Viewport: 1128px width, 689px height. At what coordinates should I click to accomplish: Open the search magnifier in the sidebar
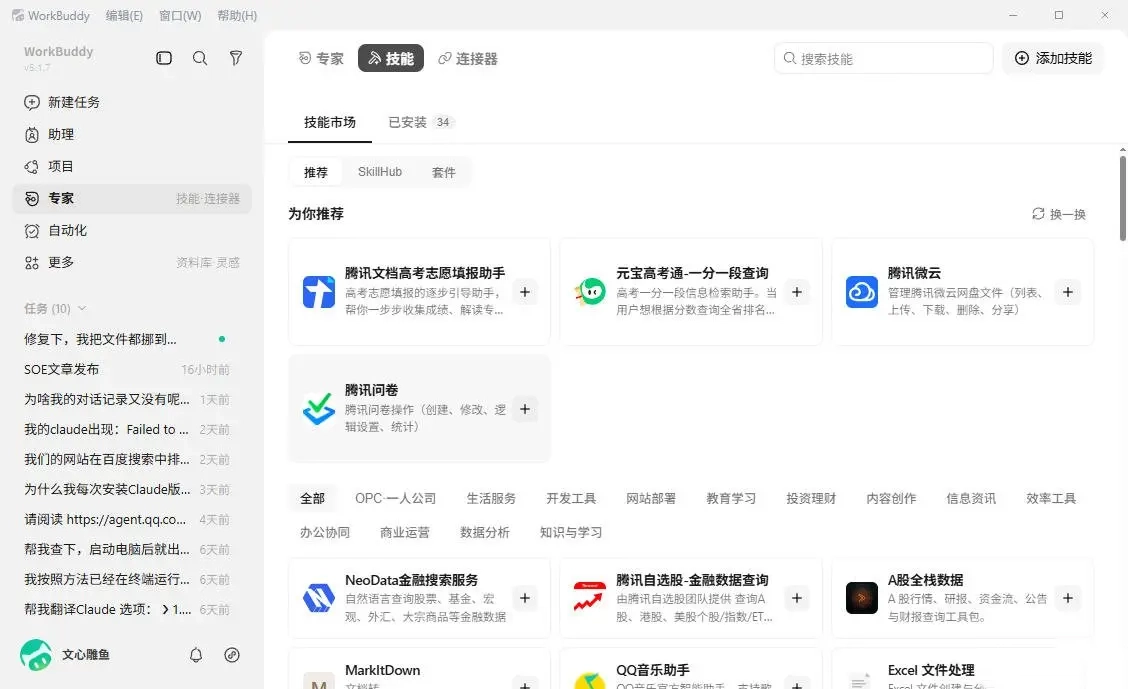pyautogui.click(x=200, y=58)
